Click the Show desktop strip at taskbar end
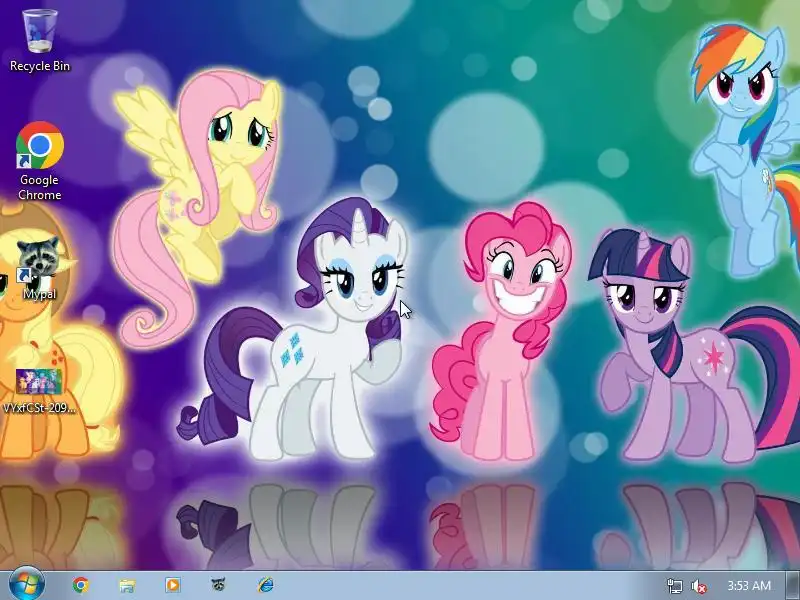The height and width of the screenshot is (600, 800). [792, 586]
